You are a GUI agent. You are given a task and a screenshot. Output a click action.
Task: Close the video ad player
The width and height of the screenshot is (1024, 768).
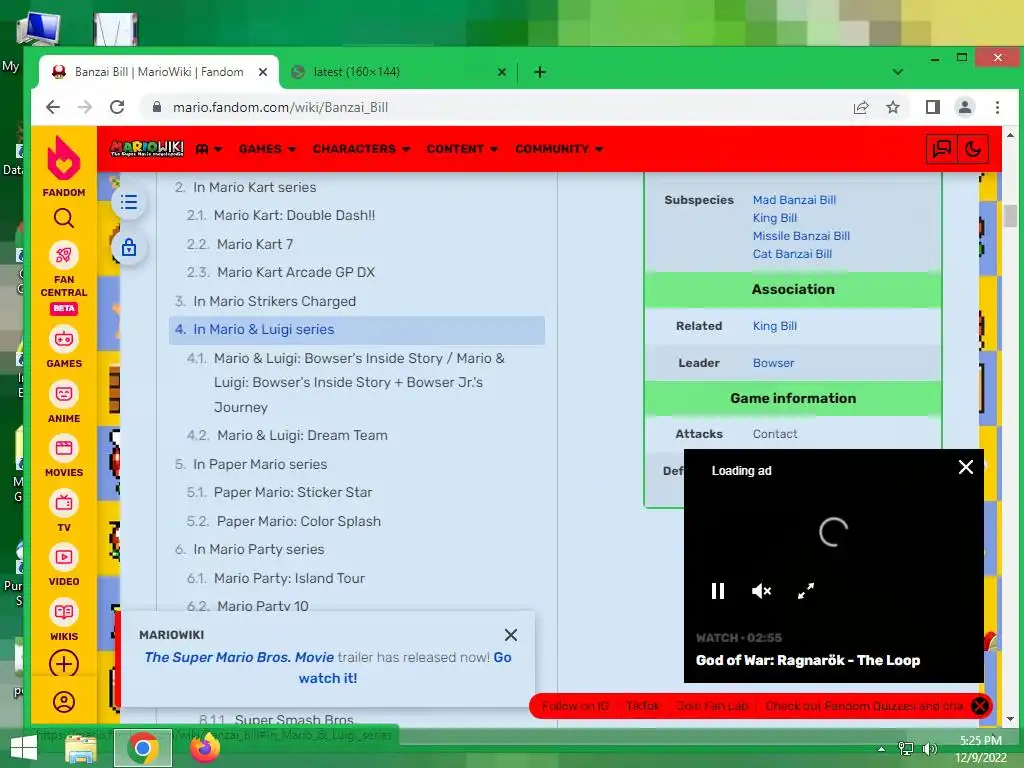pos(965,467)
